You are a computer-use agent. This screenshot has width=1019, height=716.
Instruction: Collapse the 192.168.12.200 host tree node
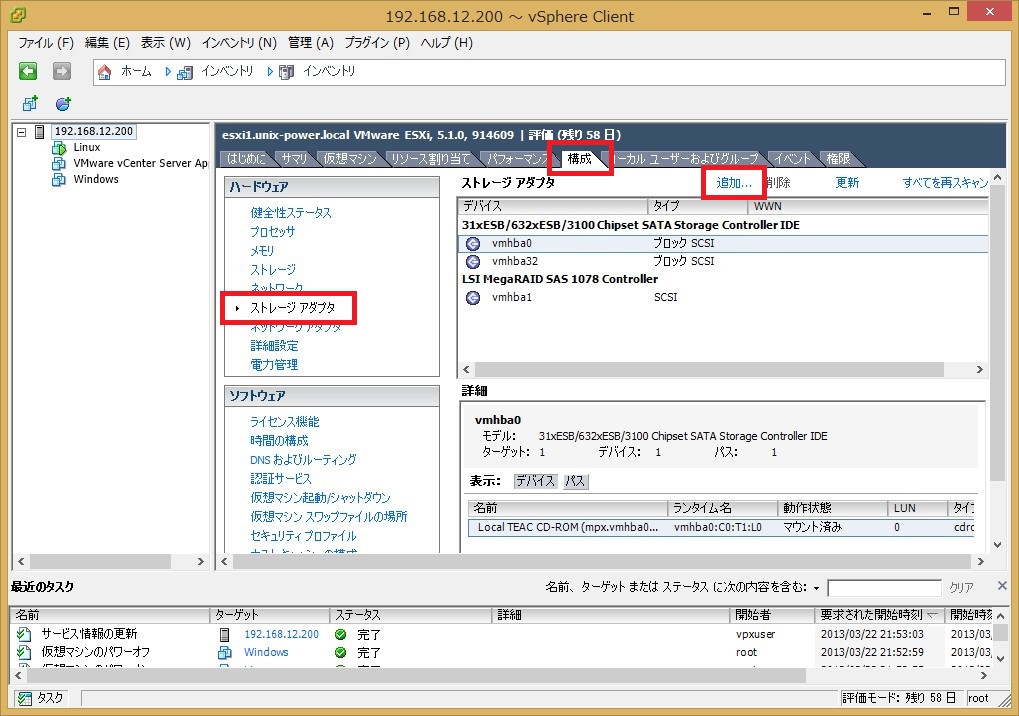point(21,132)
